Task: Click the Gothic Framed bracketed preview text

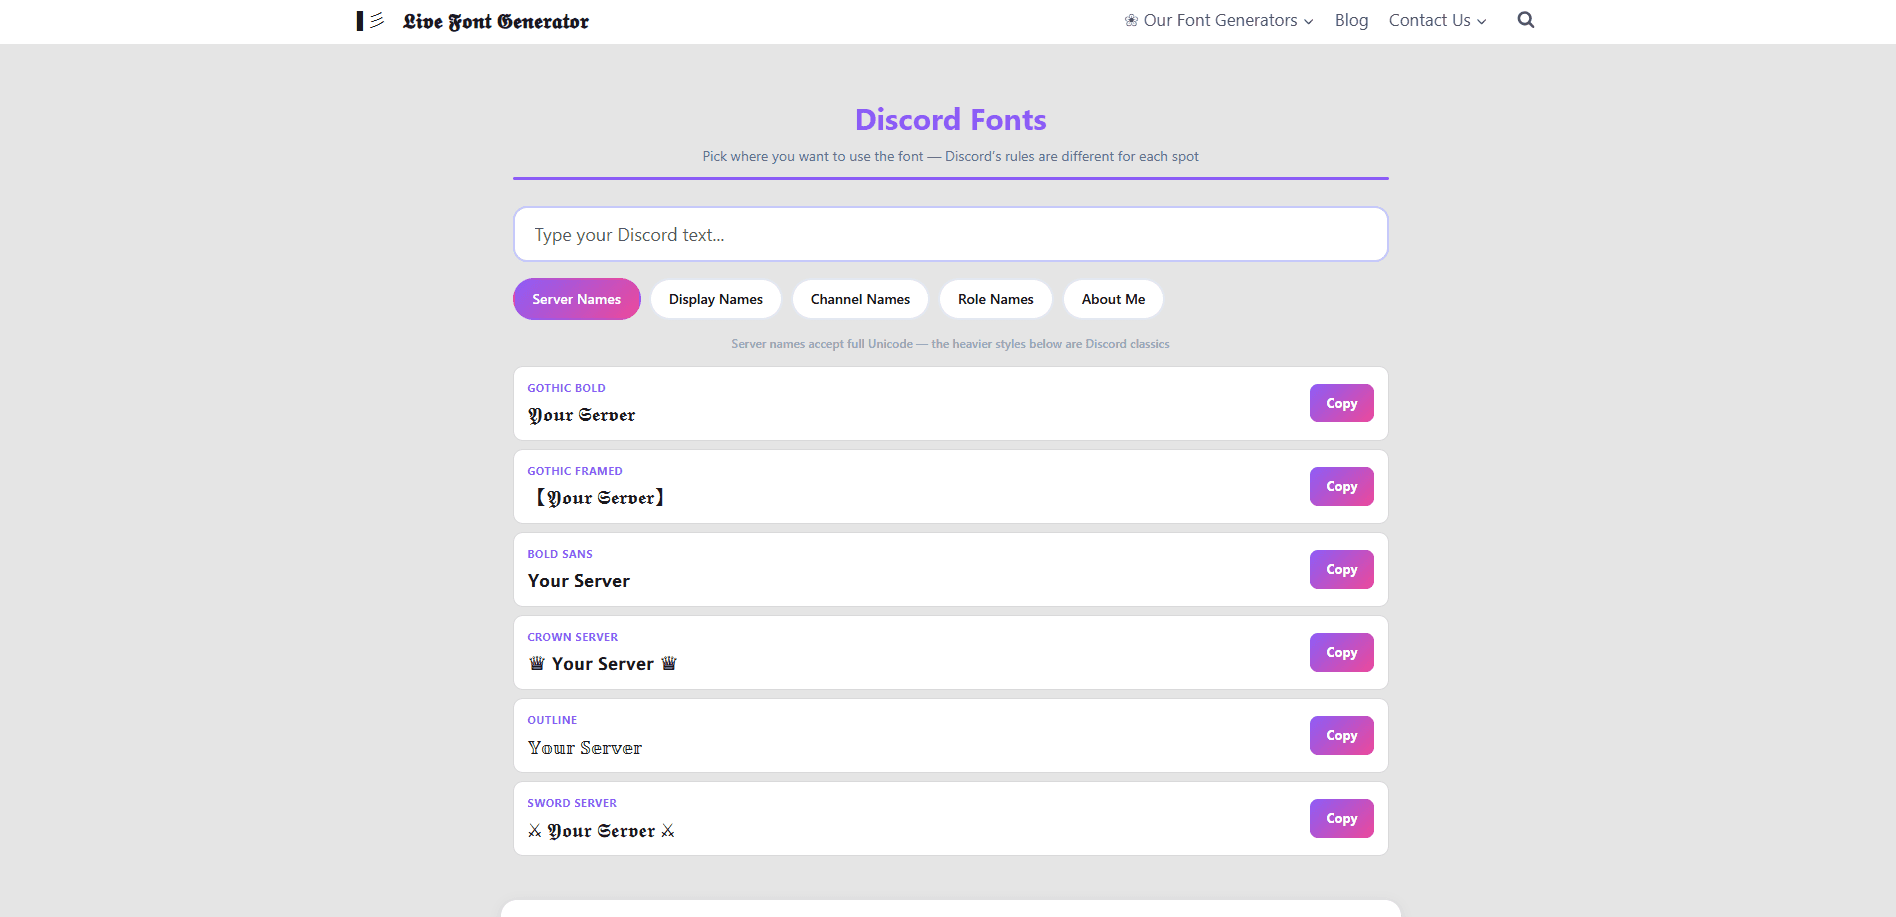Action: click(x=600, y=498)
